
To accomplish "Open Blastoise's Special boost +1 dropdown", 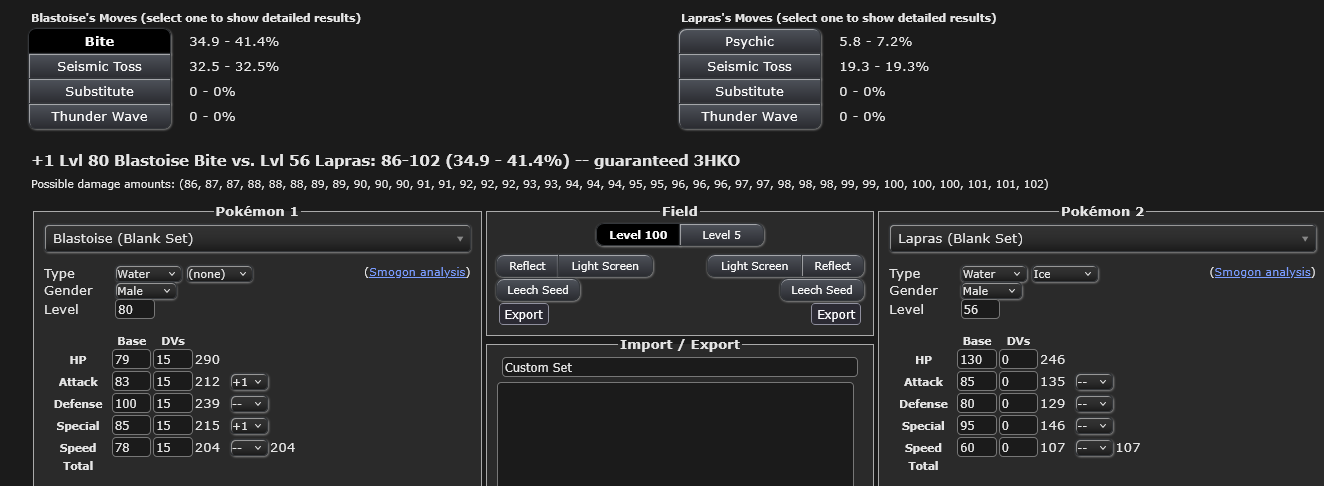I will pyautogui.click(x=249, y=426).
